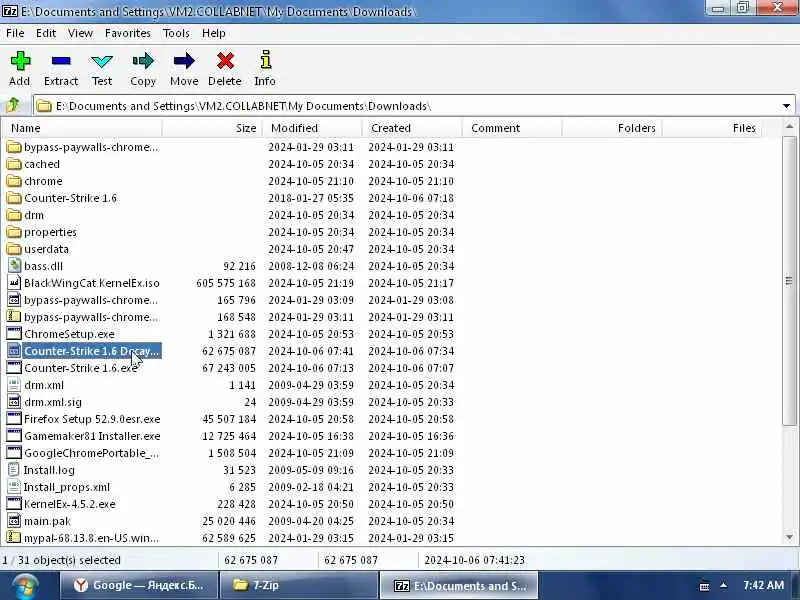Click the drm folder icon

tap(14, 215)
